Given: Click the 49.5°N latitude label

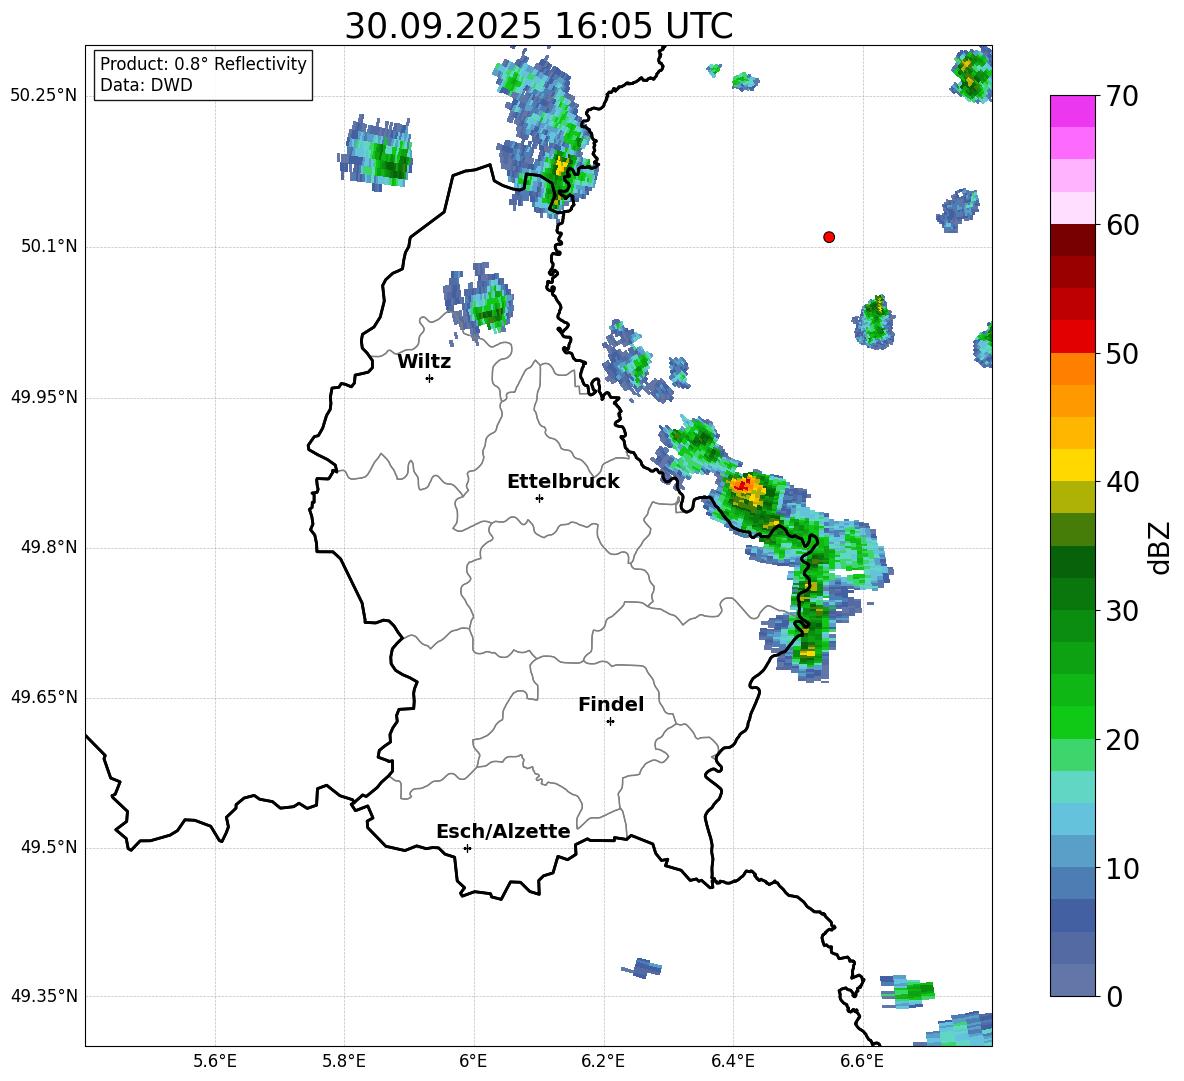Looking at the screenshot, I should pos(50,847).
